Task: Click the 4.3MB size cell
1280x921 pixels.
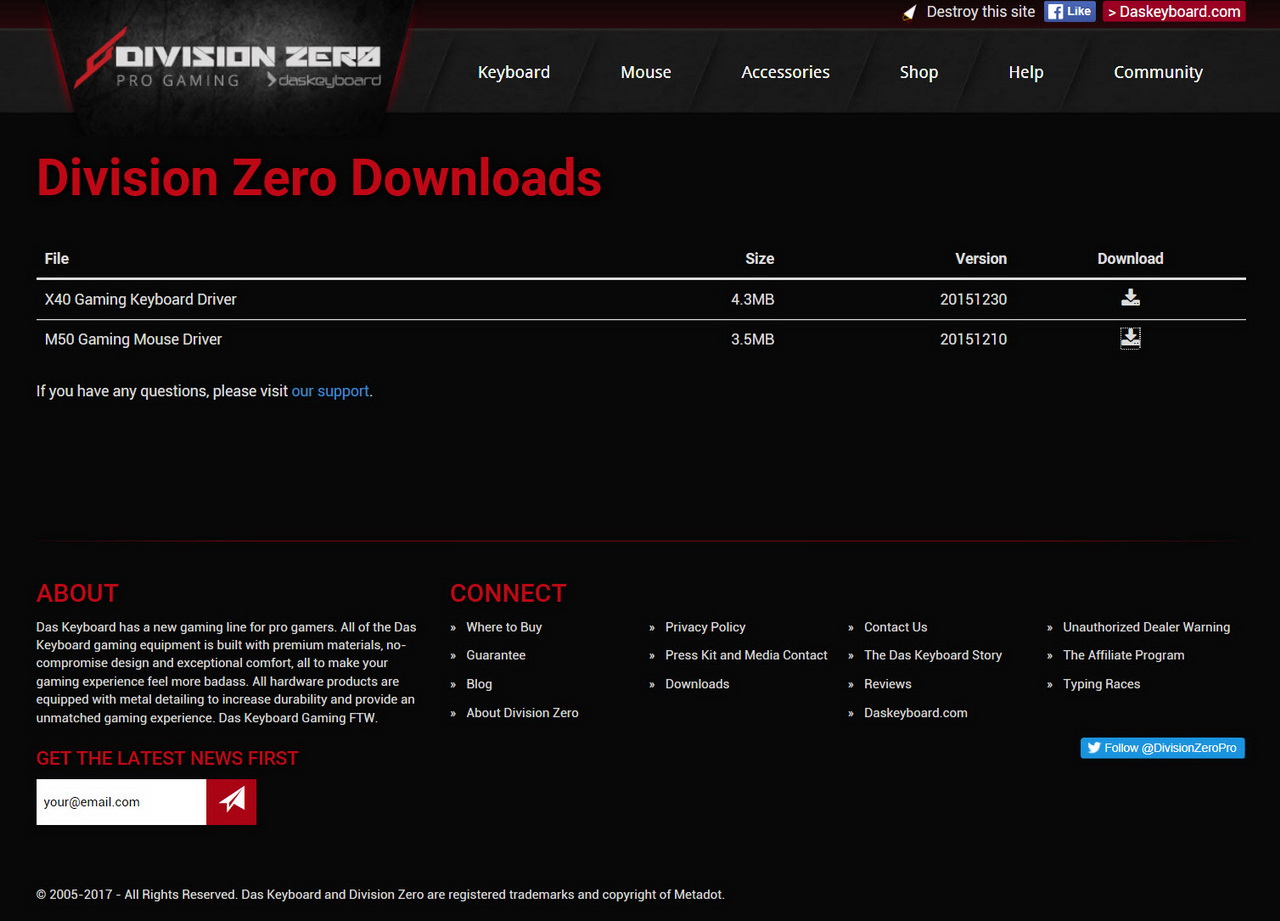Action: coord(752,299)
